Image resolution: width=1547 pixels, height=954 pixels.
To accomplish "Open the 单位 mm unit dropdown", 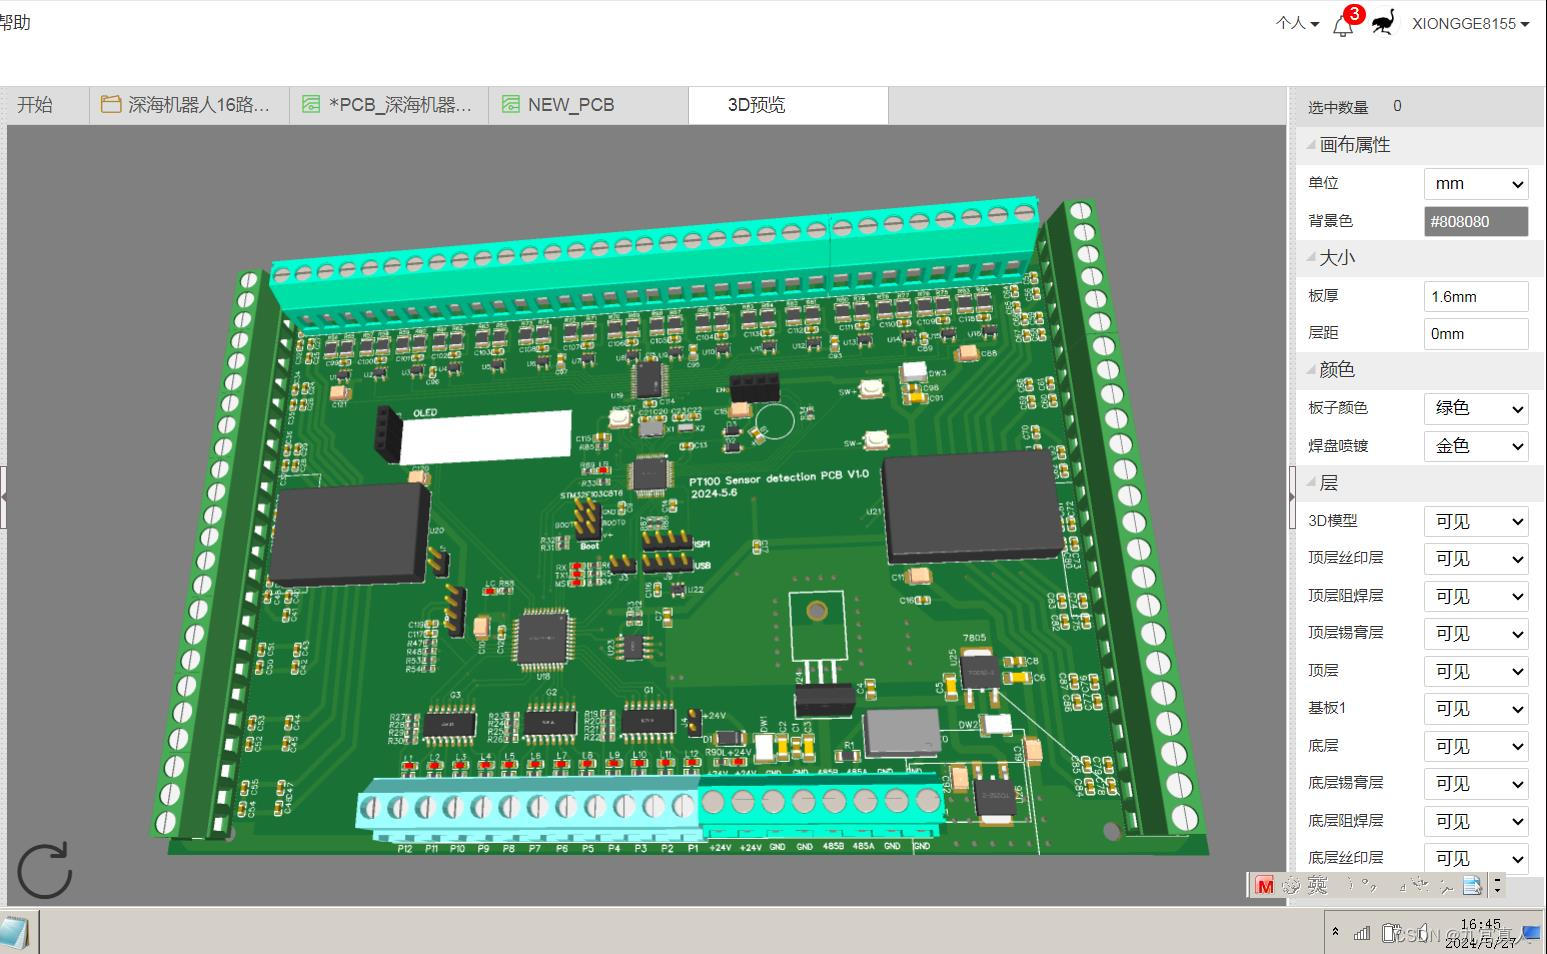I will (1476, 184).
